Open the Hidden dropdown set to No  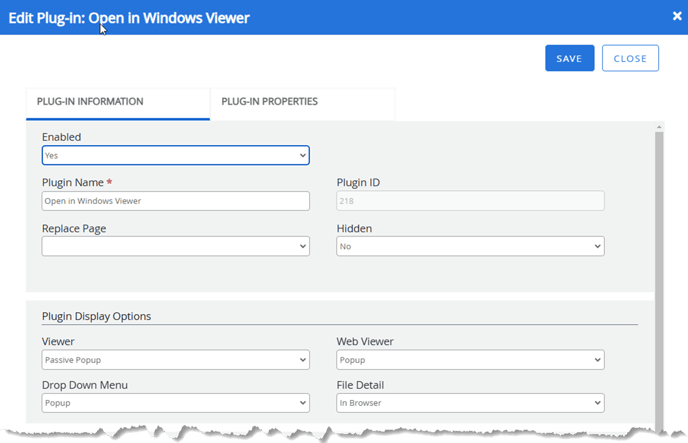(x=470, y=246)
